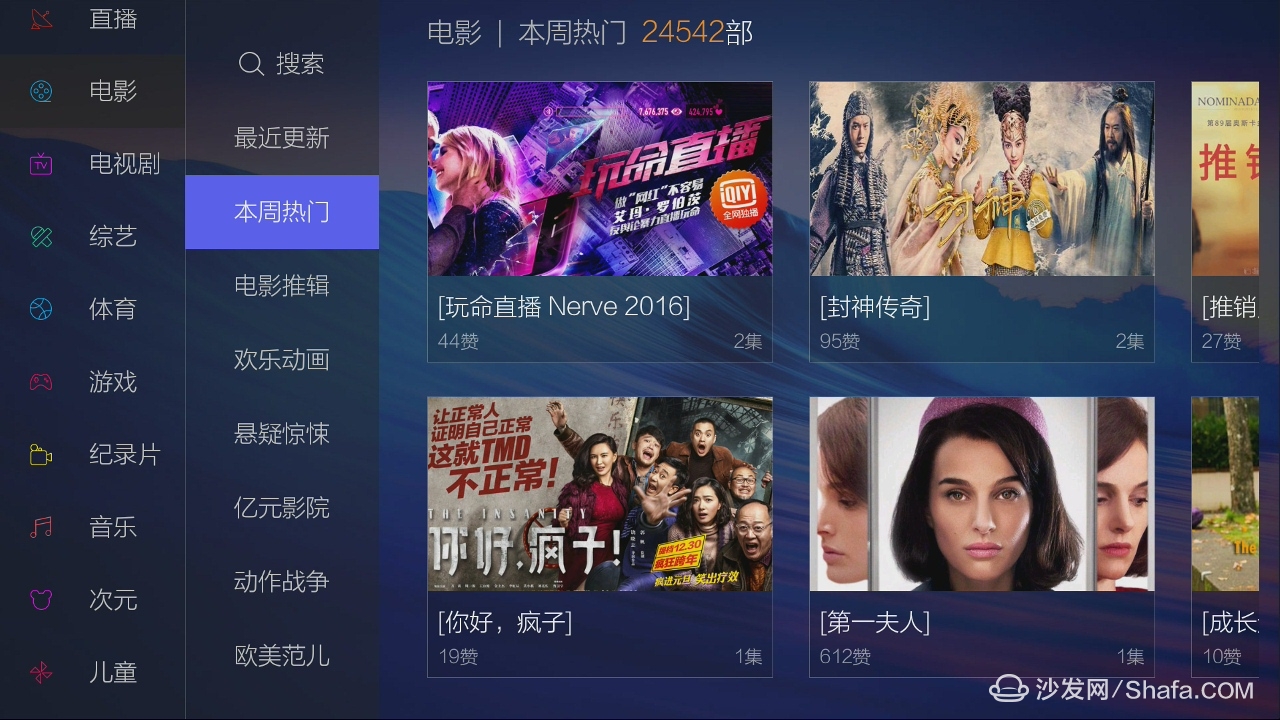Choose the 综艺 variety show icon
Image resolution: width=1280 pixels, height=720 pixels.
click(41, 237)
